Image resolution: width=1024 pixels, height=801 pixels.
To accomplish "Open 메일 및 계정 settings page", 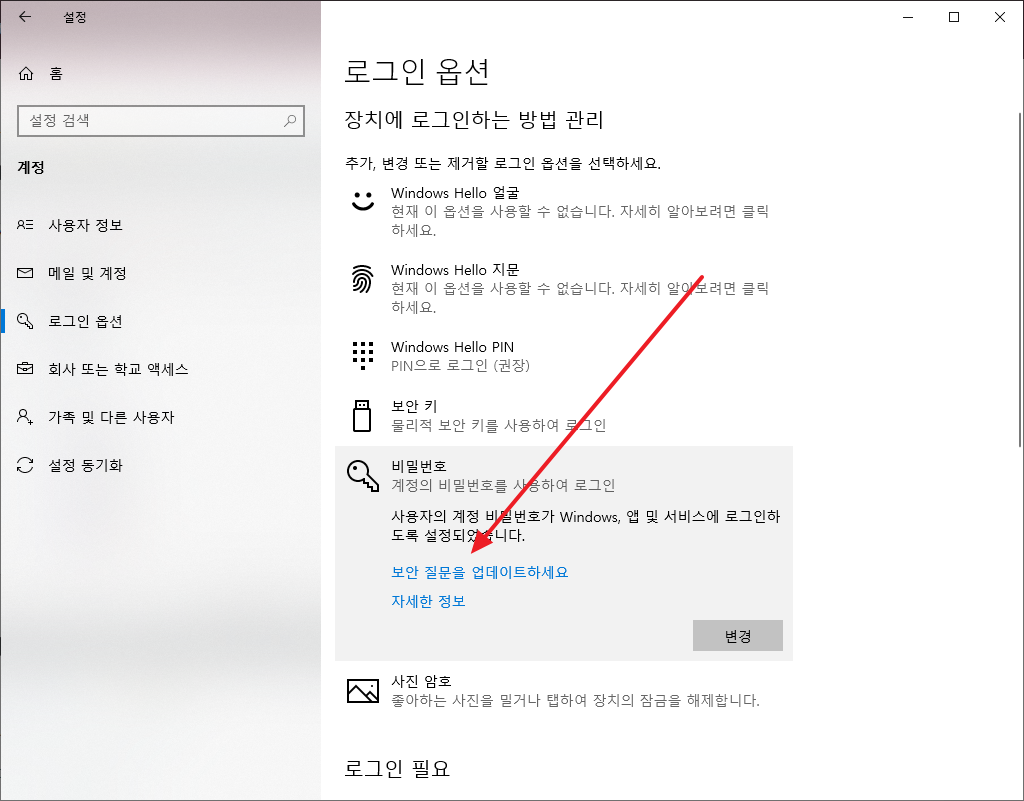I will (x=161, y=273).
